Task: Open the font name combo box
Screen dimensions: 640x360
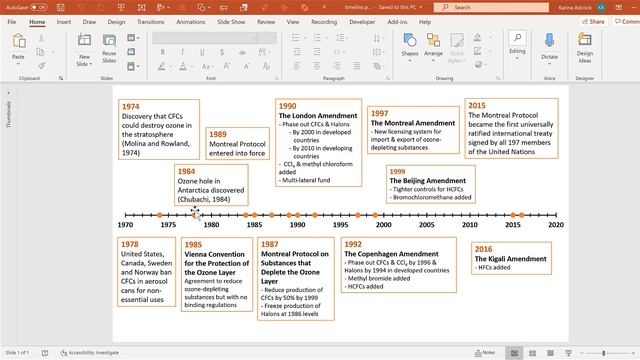Action: pyautogui.click(x=205, y=38)
